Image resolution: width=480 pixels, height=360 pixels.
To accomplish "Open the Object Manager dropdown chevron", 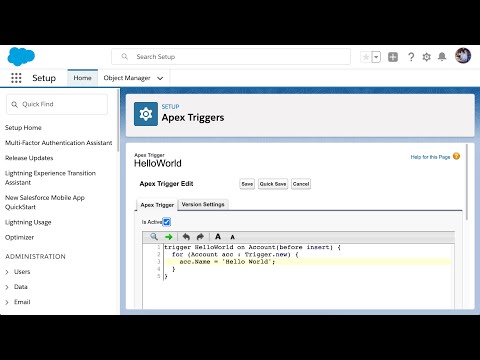I will 160,78.
